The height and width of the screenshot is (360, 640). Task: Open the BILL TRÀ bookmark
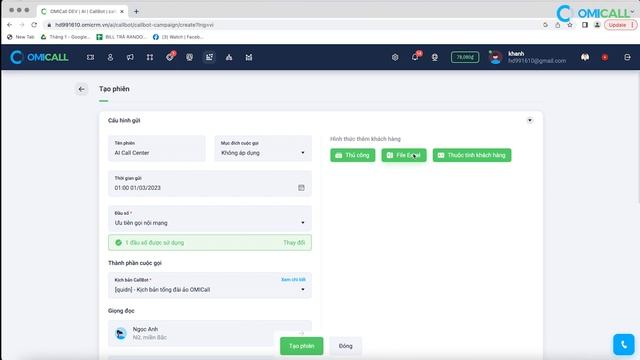pos(121,37)
